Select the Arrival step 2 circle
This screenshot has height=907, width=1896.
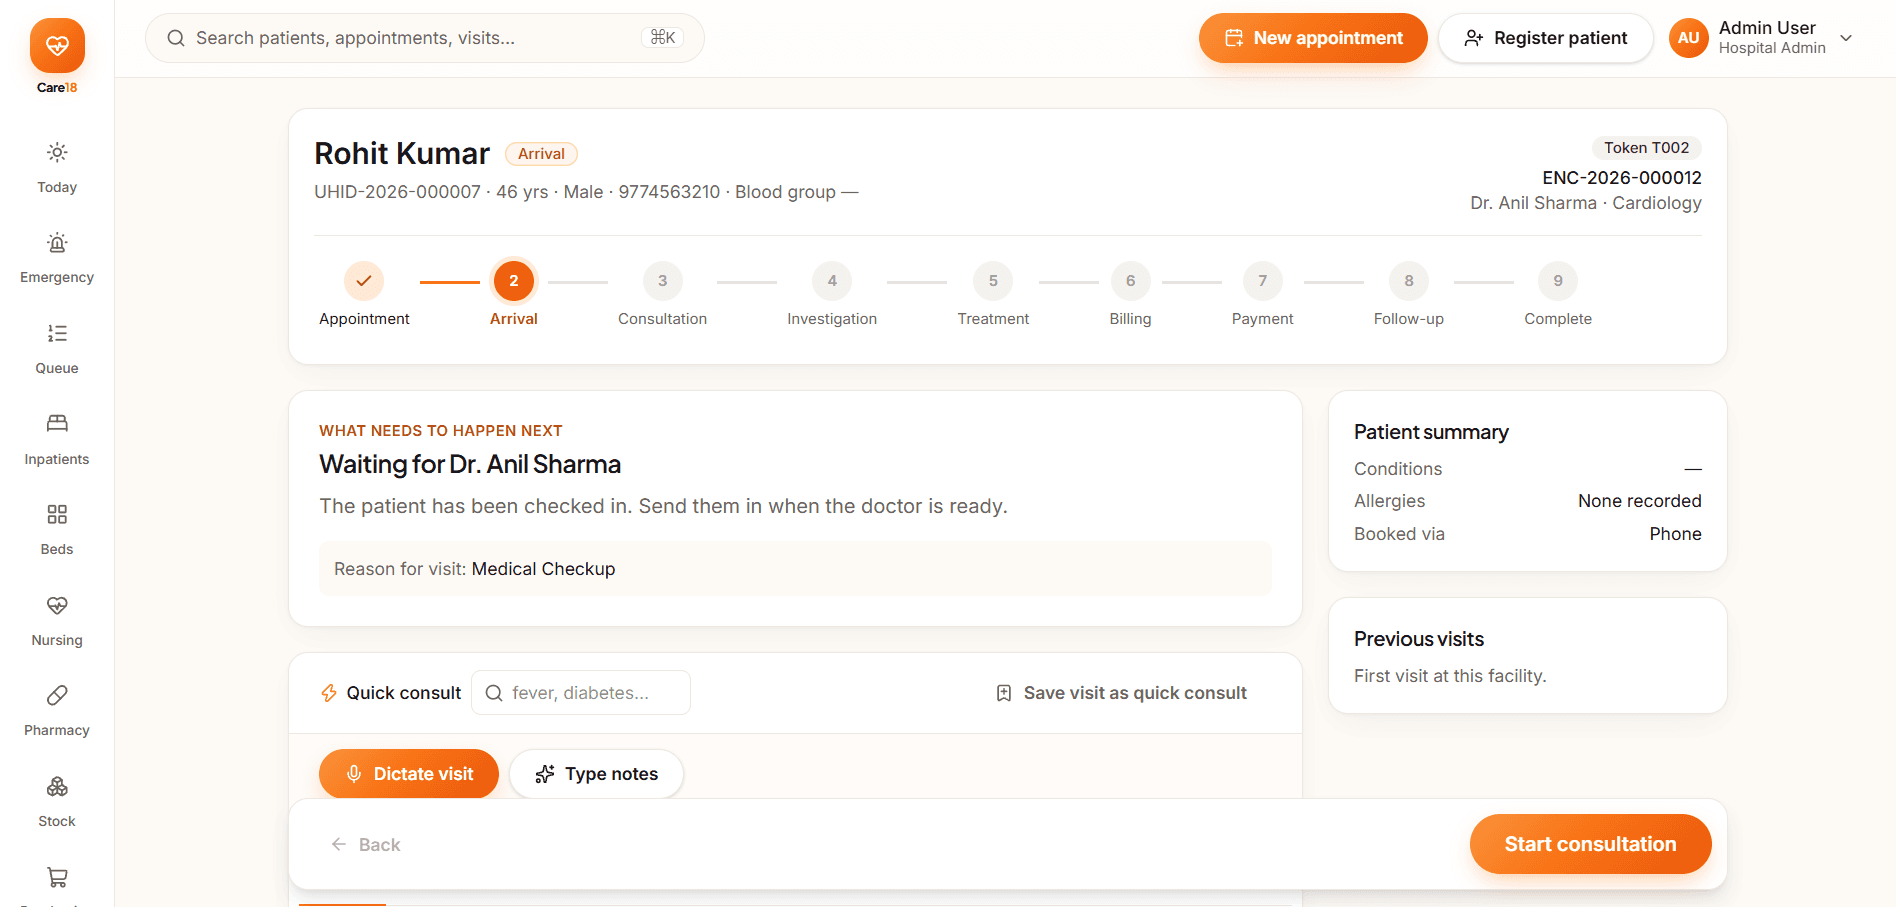[514, 281]
